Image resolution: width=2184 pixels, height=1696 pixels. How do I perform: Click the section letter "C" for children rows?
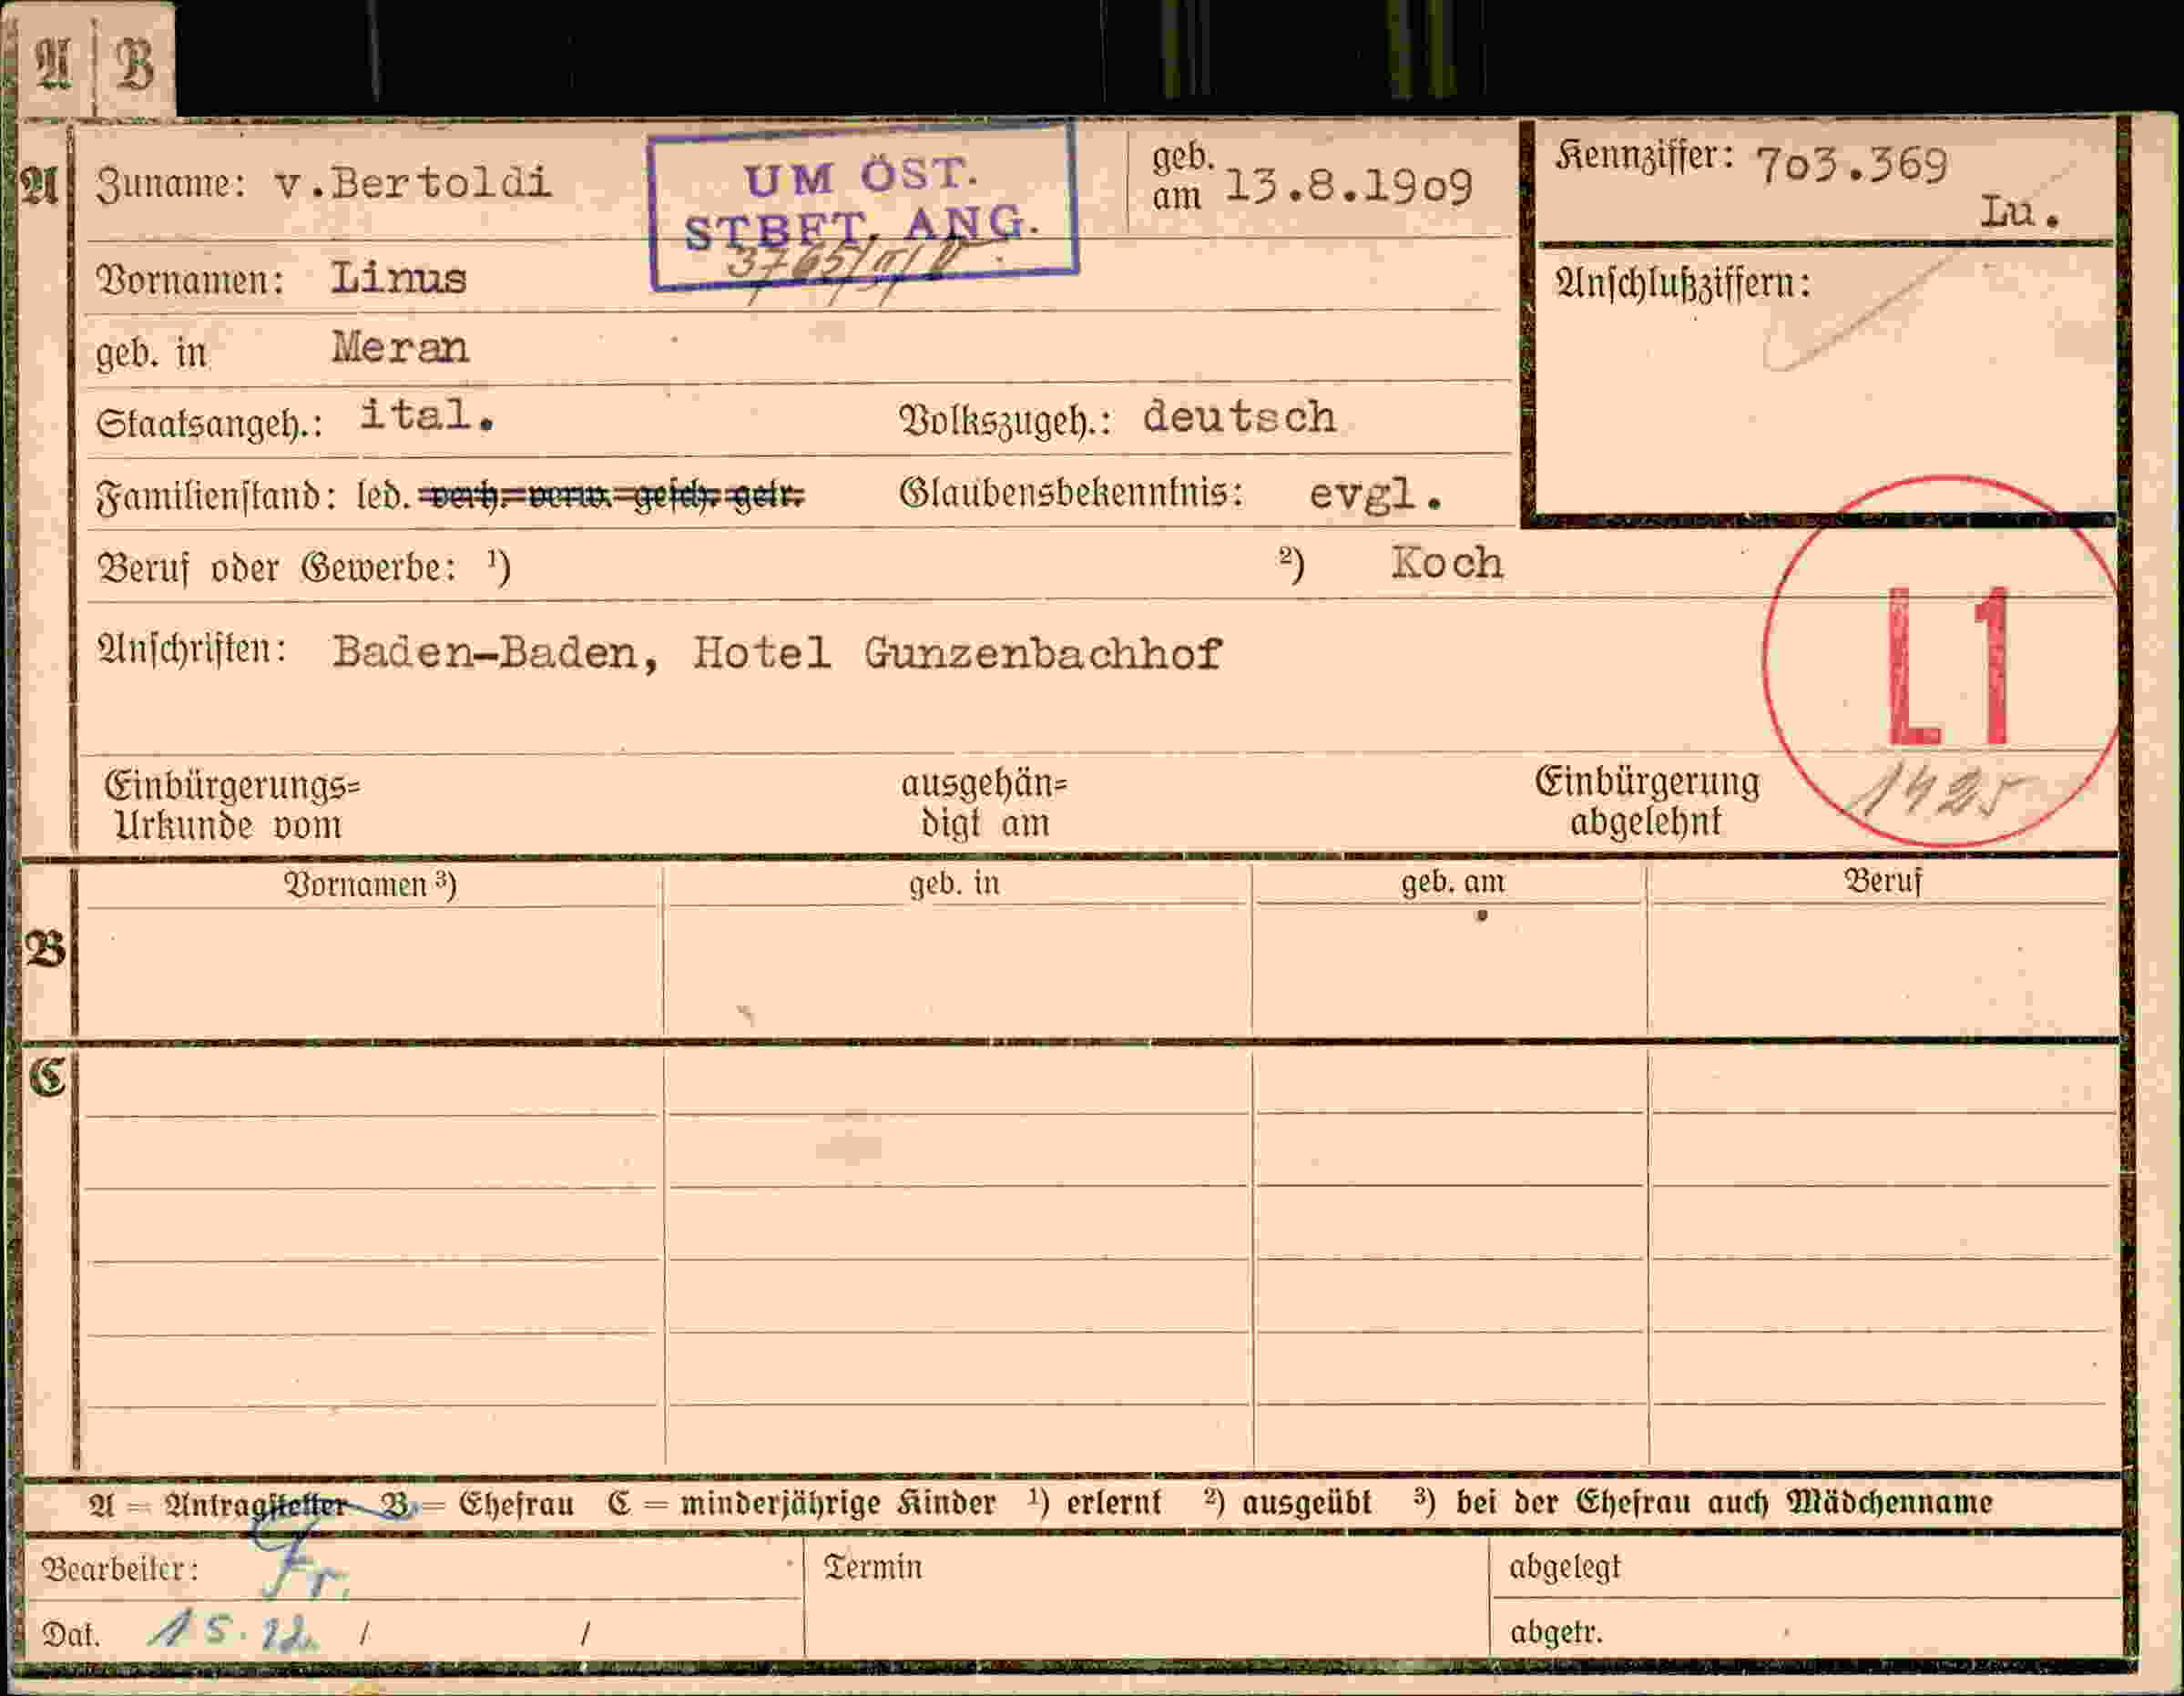click(48, 1077)
